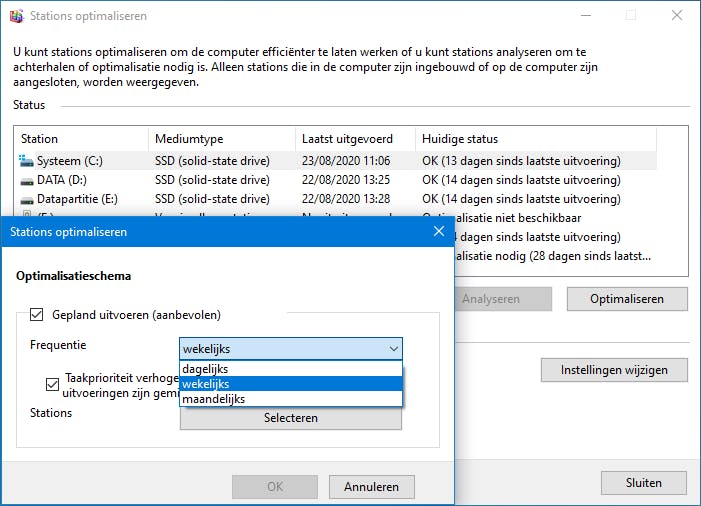Click the Frequentie label

coord(58,345)
